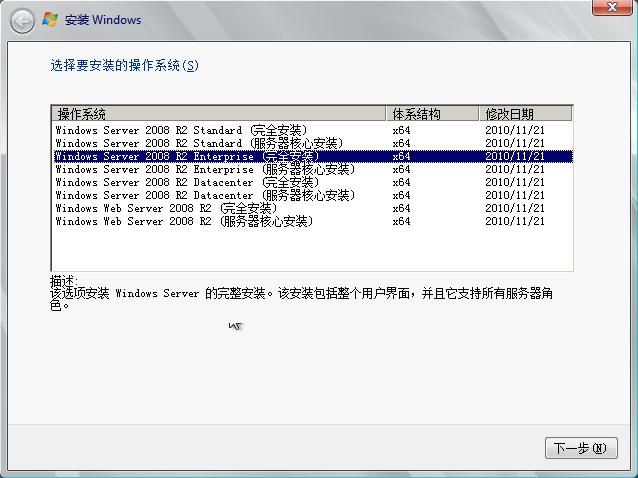This screenshot has width=638, height=478.
Task: Select Windows Server 2008 R2 Datacenter full installation
Action: point(312,182)
